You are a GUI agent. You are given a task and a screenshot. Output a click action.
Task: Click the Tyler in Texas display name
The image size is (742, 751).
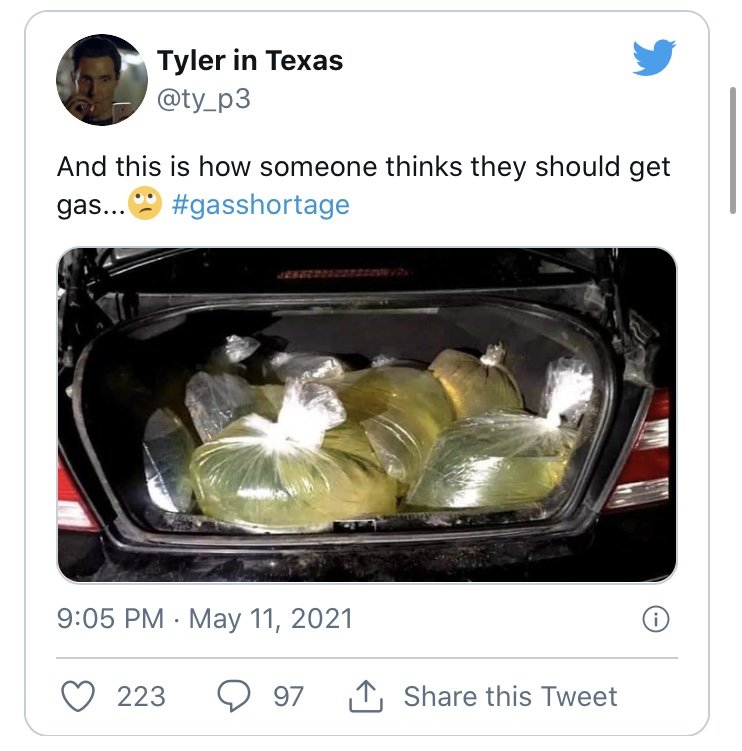[x=250, y=60]
